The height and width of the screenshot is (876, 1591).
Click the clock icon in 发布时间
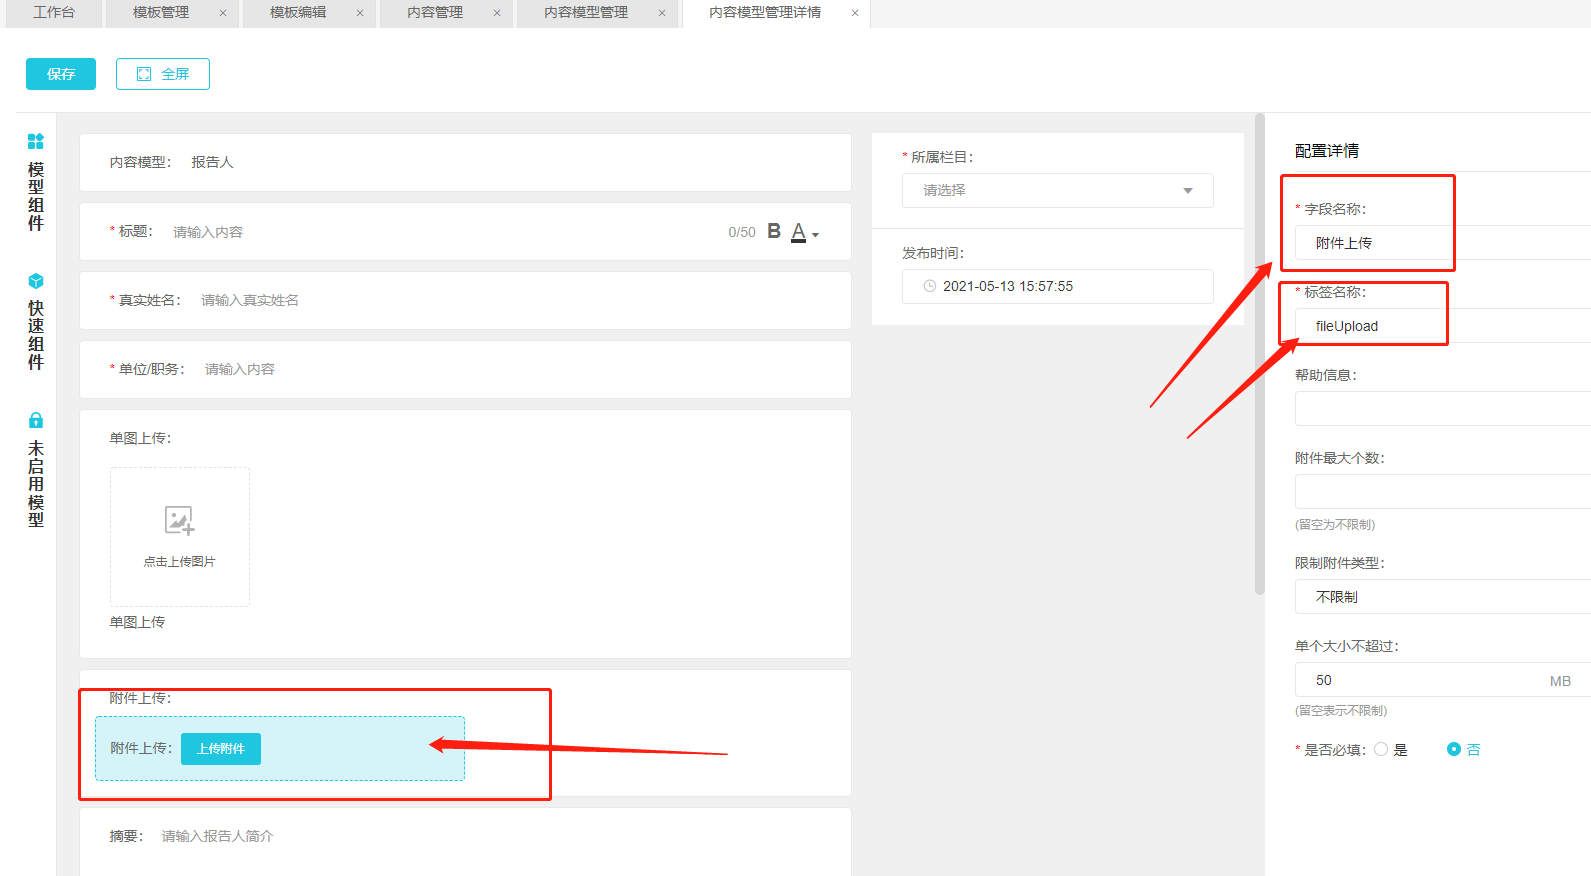pyautogui.click(x=930, y=286)
